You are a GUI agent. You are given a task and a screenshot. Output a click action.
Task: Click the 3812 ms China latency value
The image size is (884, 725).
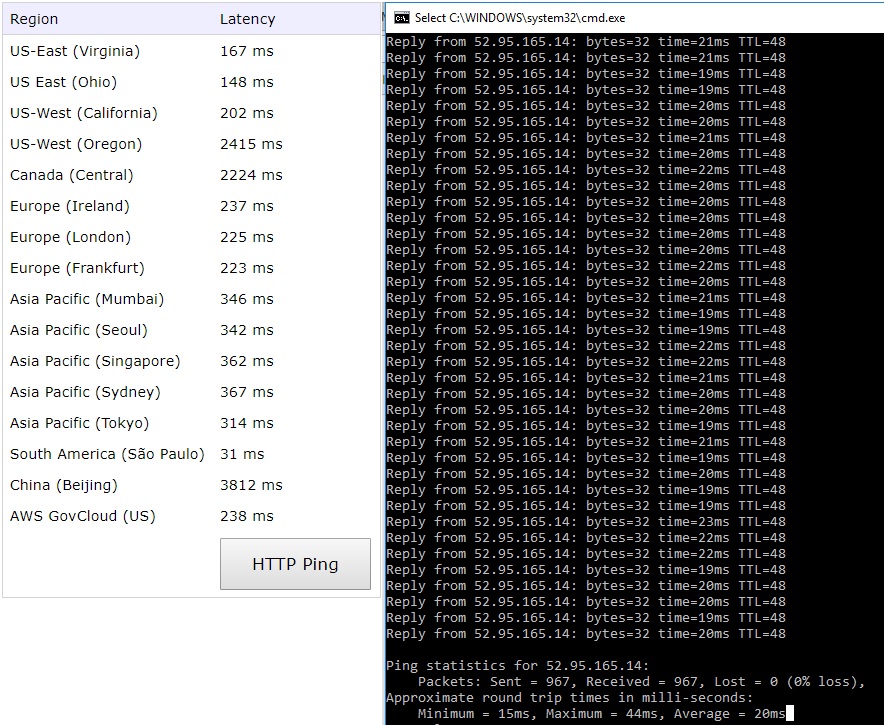point(251,485)
